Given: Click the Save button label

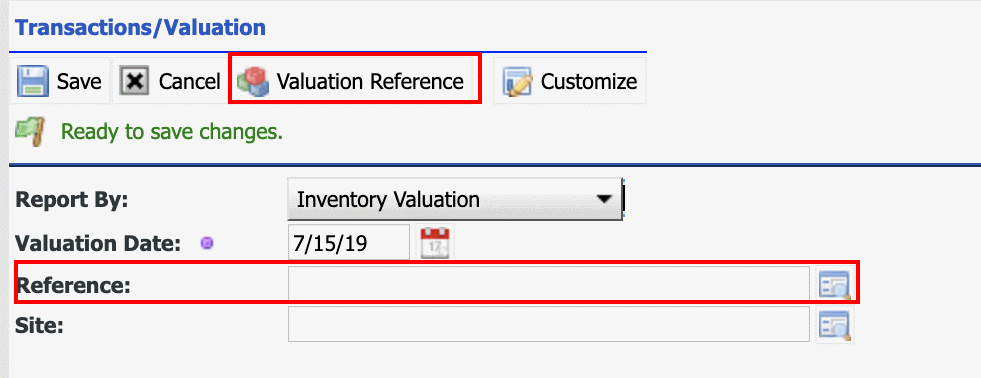Looking at the screenshot, I should 79,82.
